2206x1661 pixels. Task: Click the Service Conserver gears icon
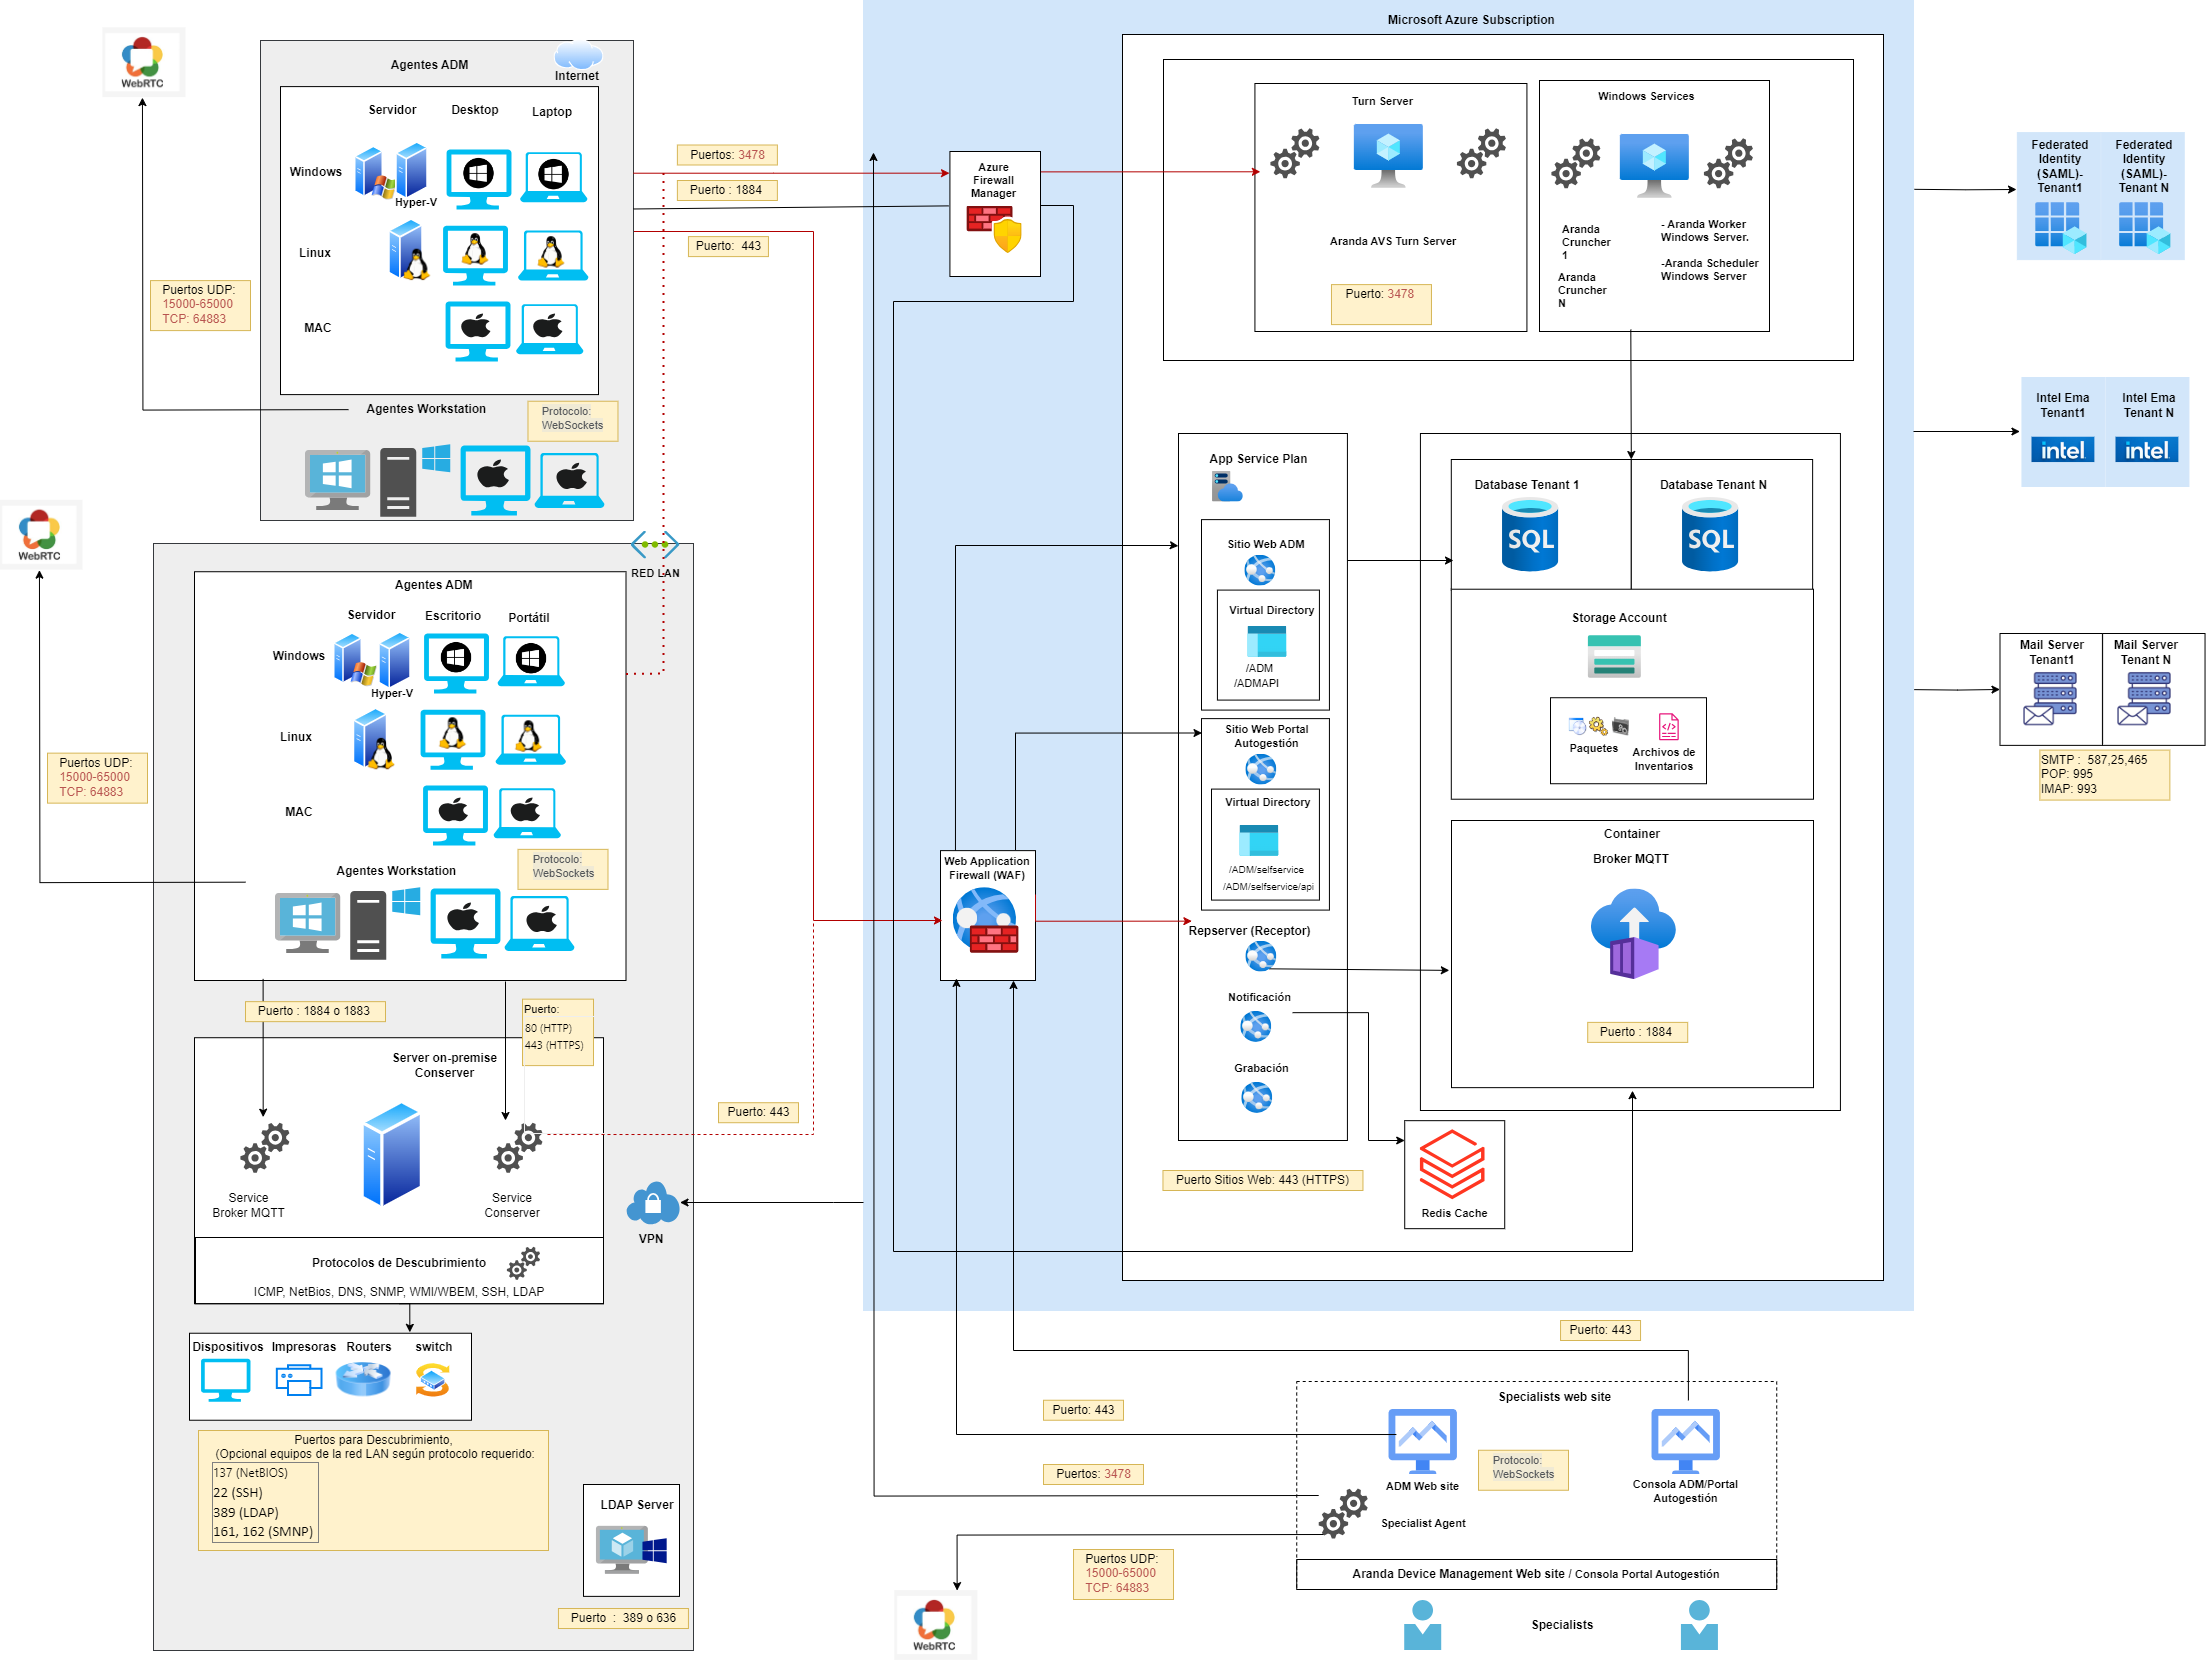(x=518, y=1147)
